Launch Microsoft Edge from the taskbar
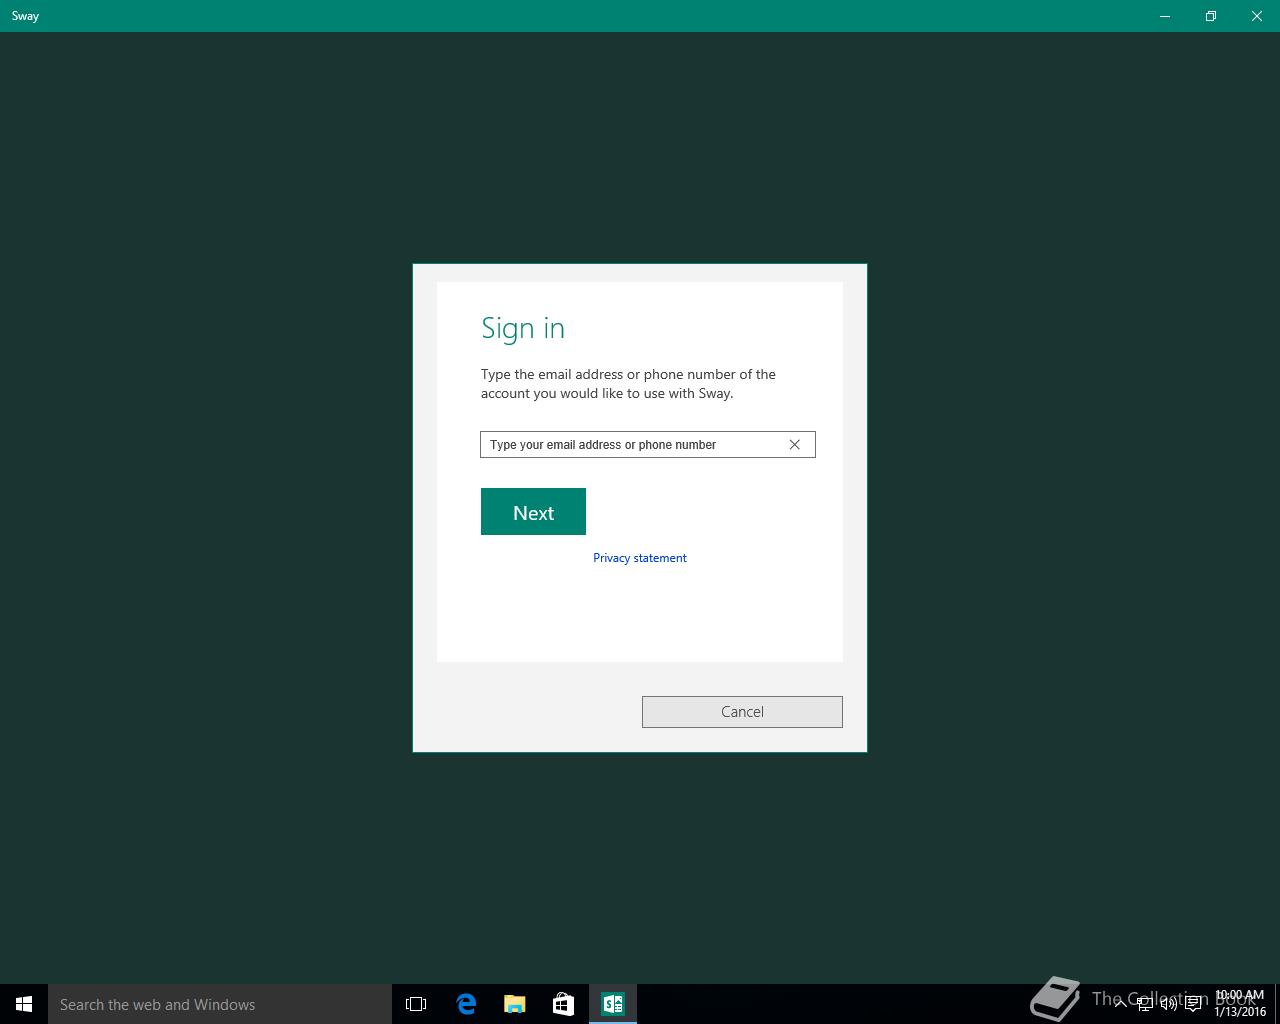Screen dimensions: 1280x1024 click(x=466, y=1004)
